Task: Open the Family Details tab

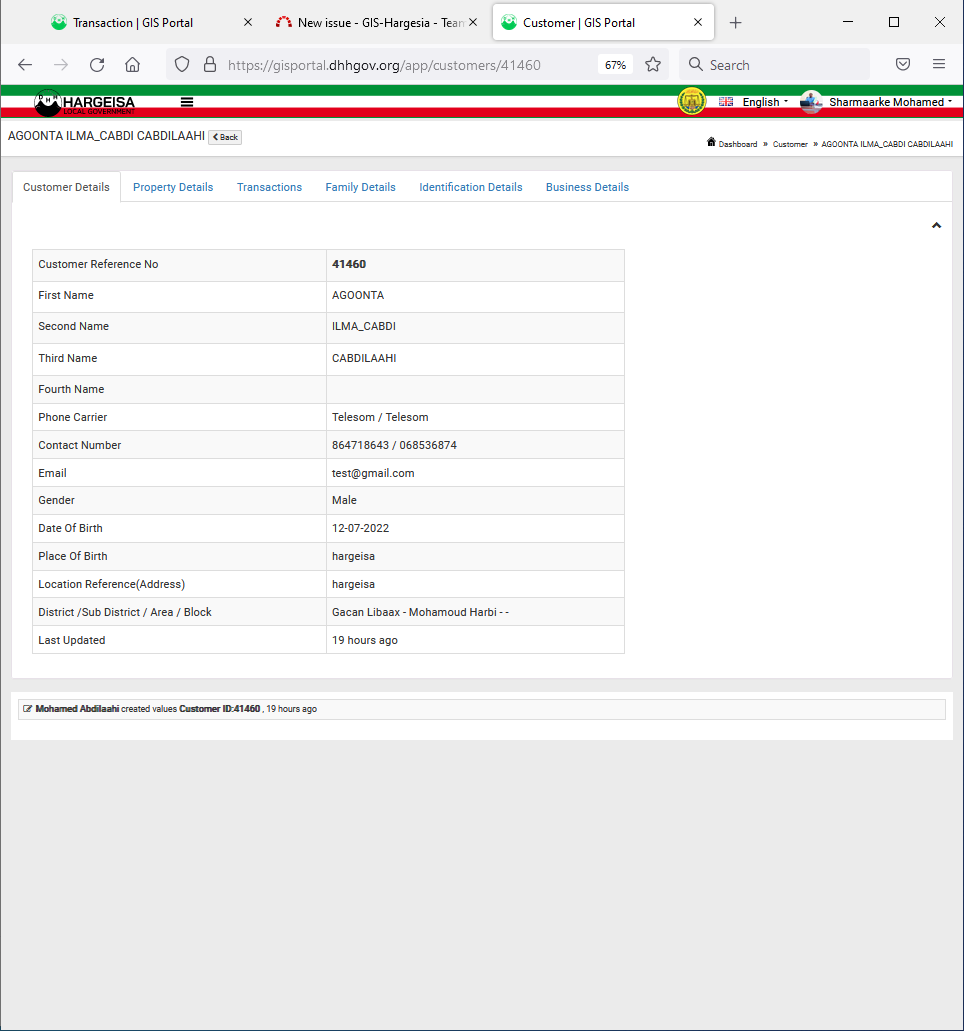Action: point(360,187)
